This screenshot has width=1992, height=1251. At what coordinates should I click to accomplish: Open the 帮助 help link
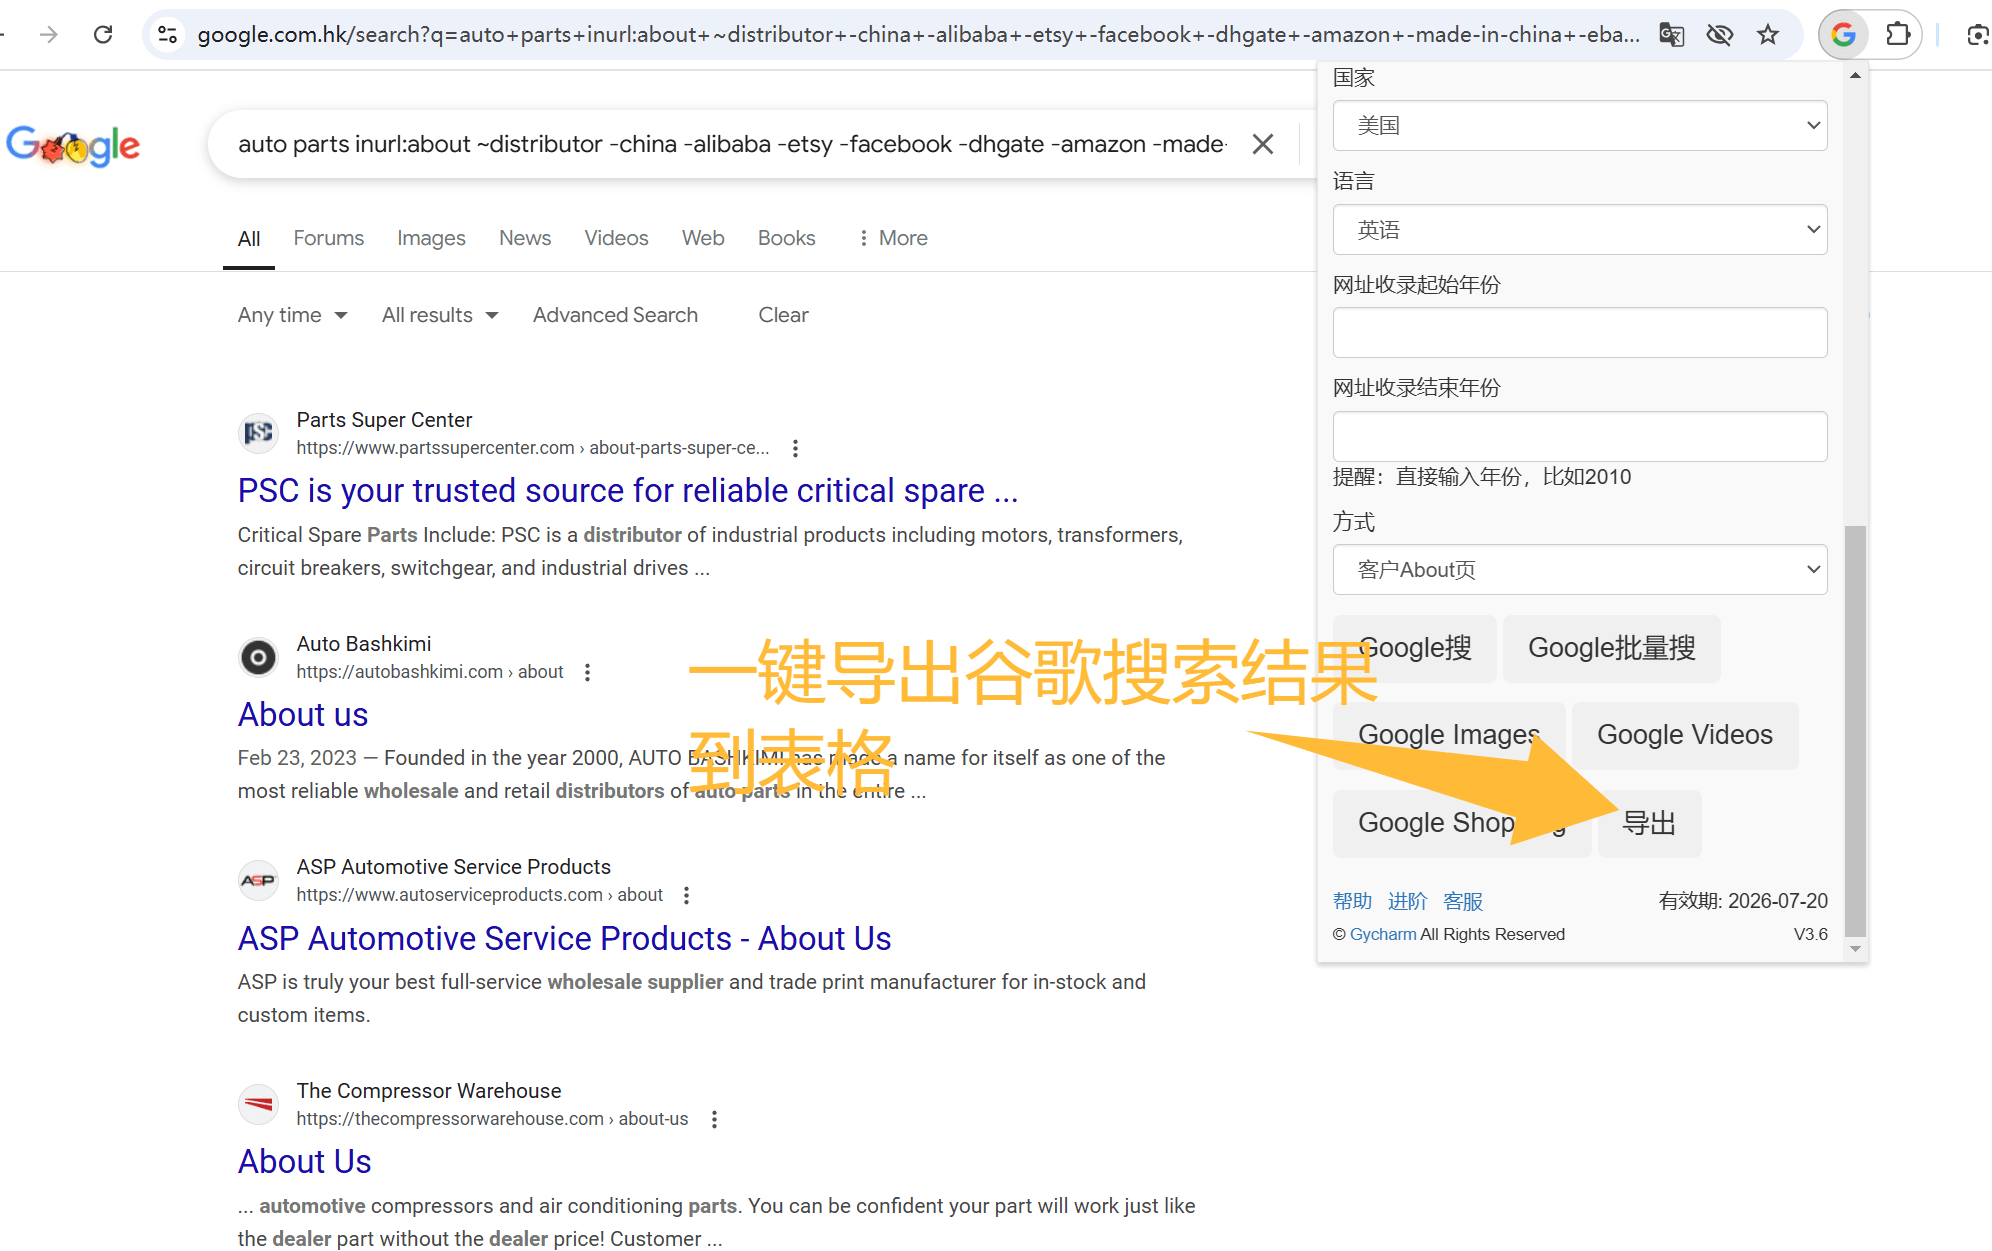coord(1352,901)
